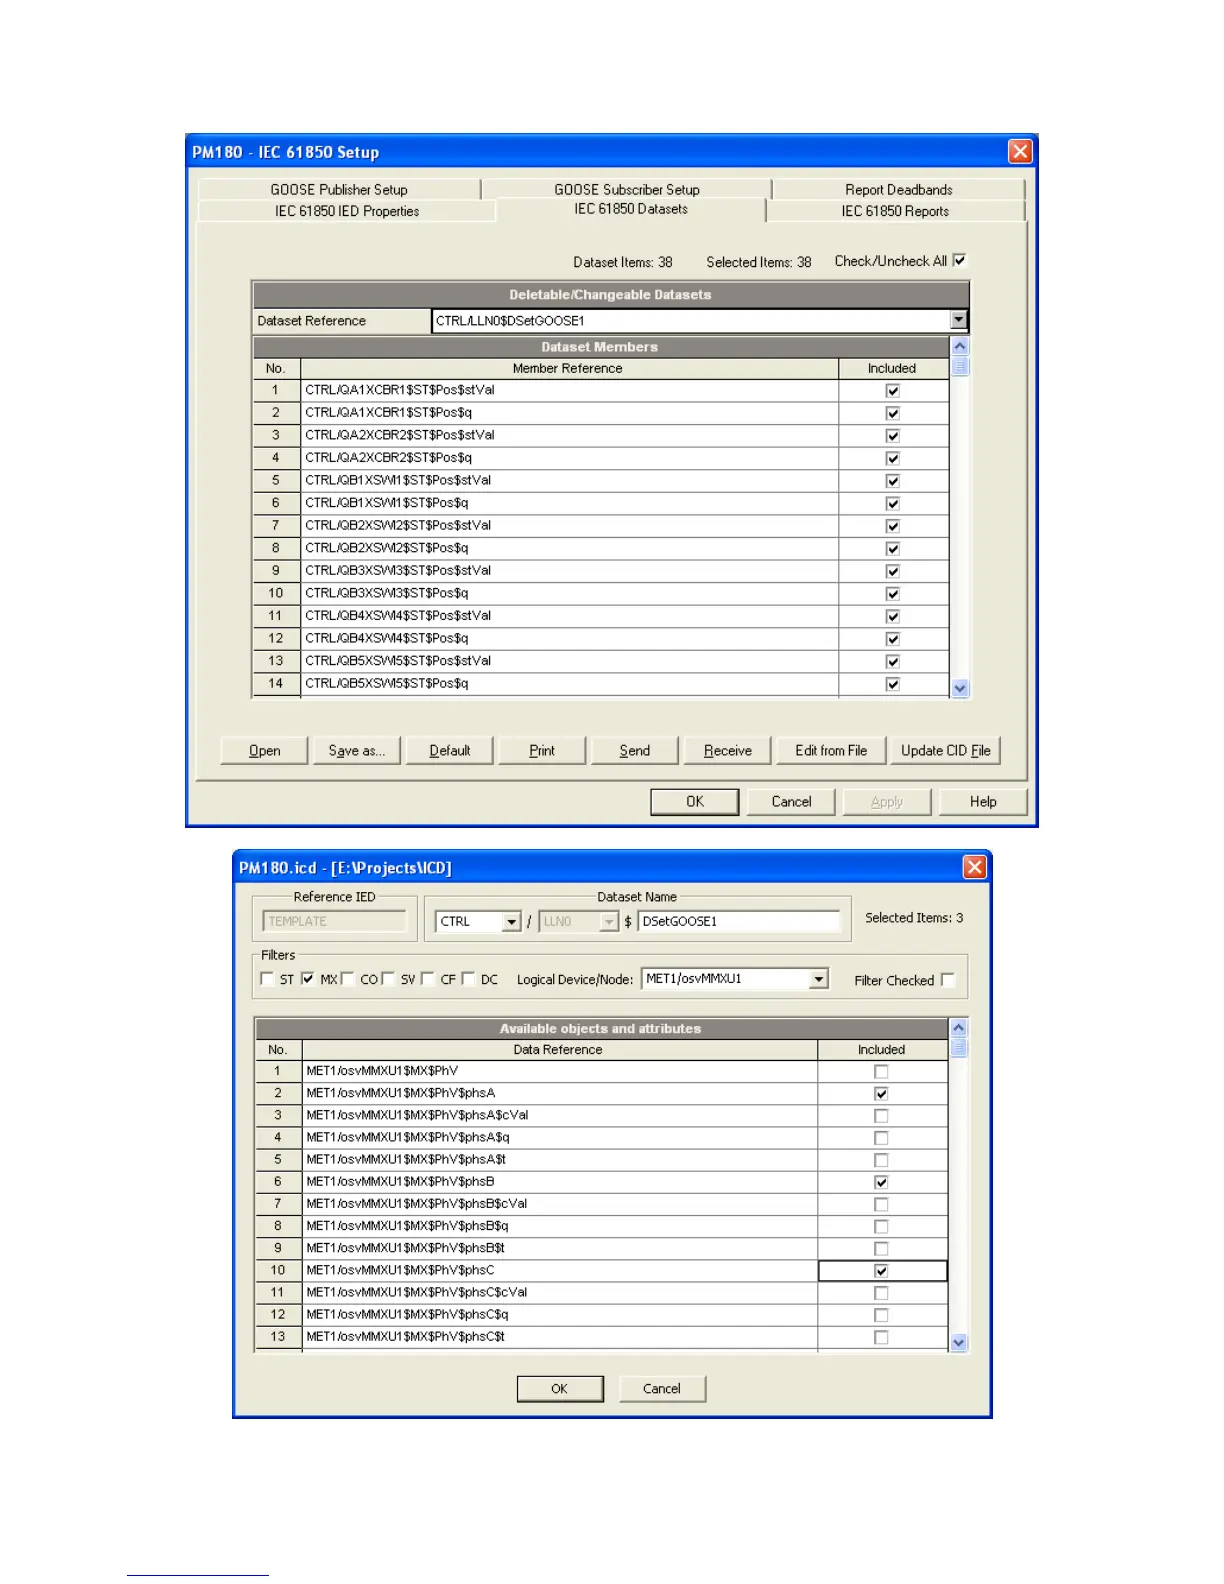
Task: Click the DSetGOOSE1 dataset name field
Action: pos(738,921)
